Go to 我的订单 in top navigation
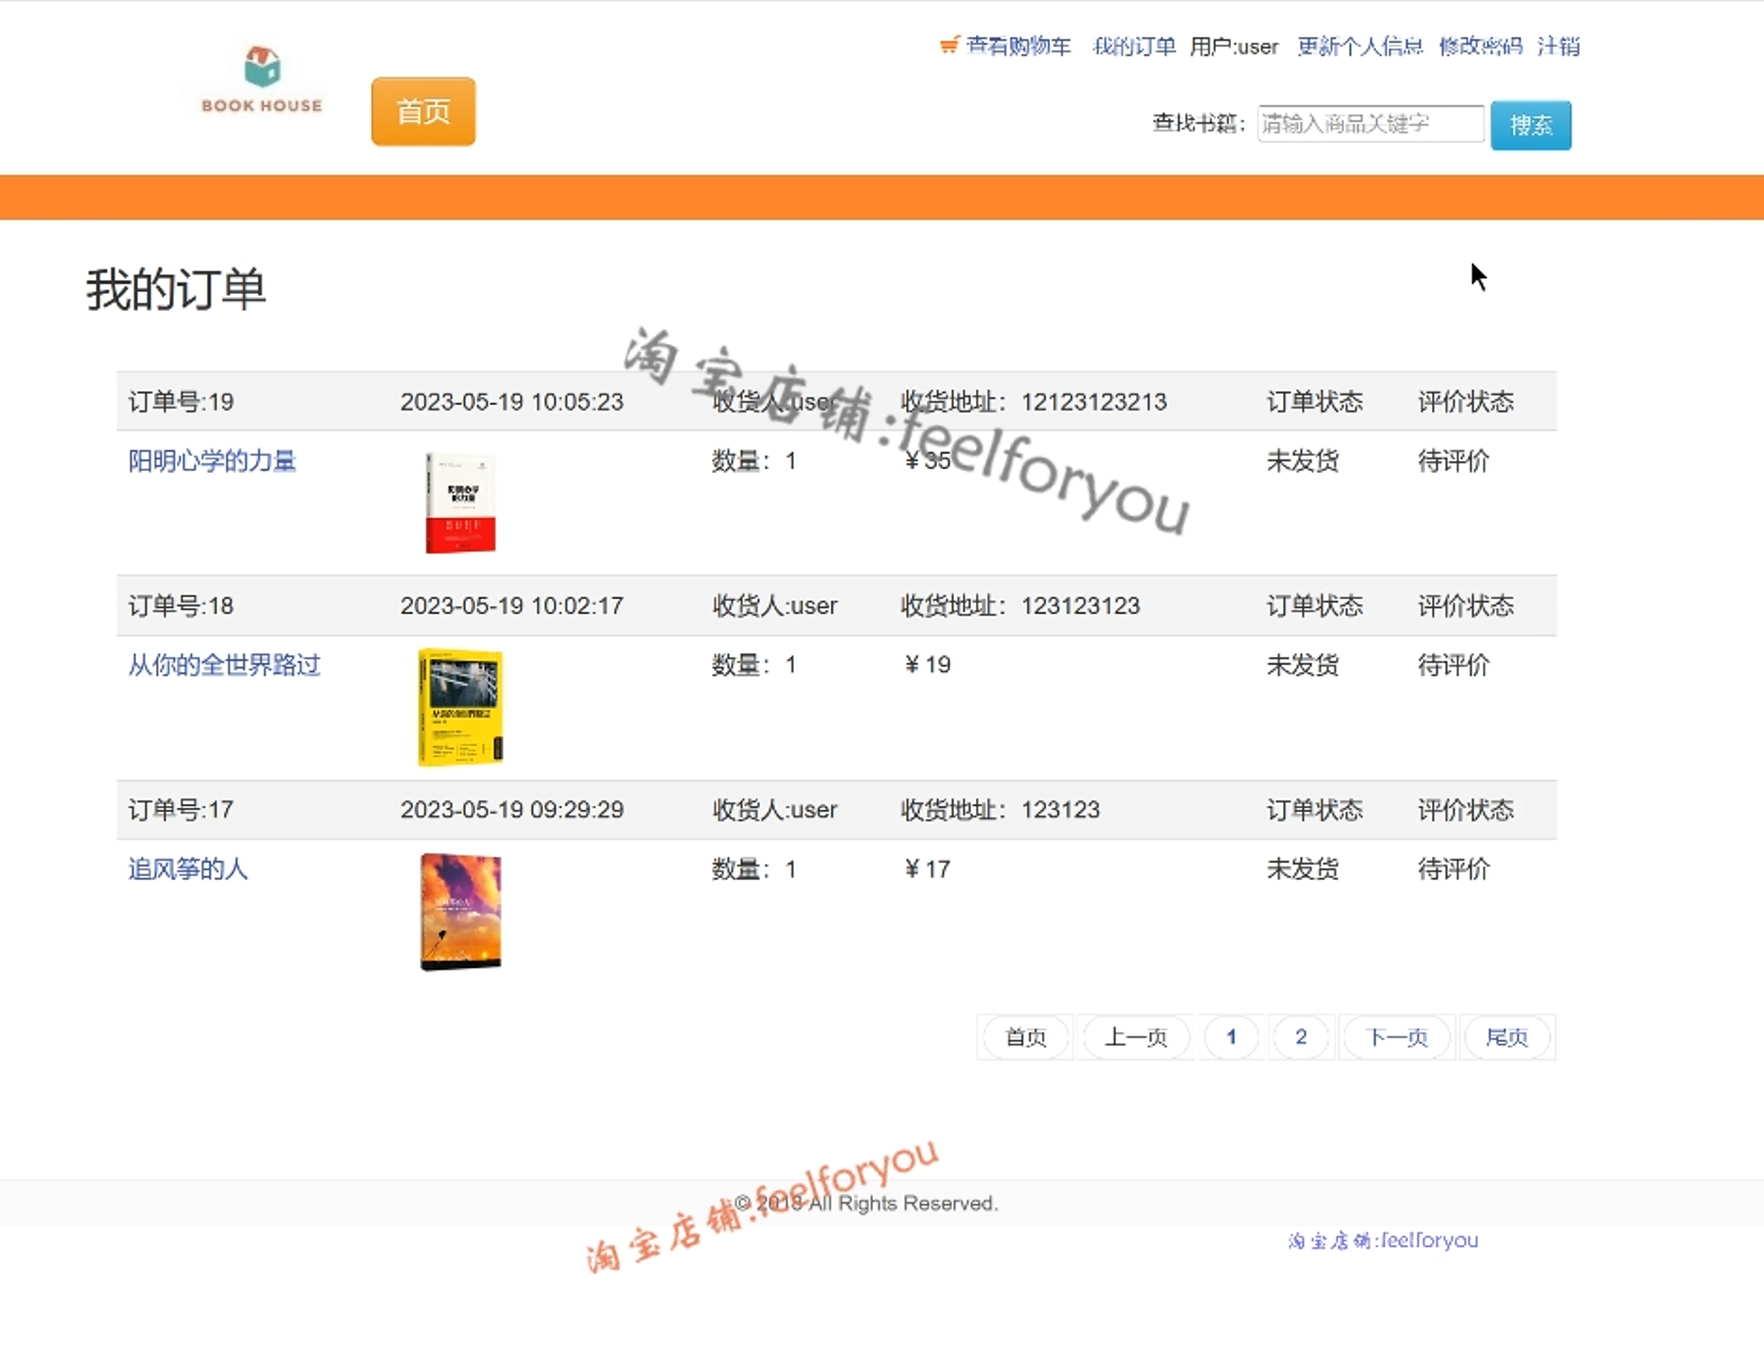 click(1134, 46)
